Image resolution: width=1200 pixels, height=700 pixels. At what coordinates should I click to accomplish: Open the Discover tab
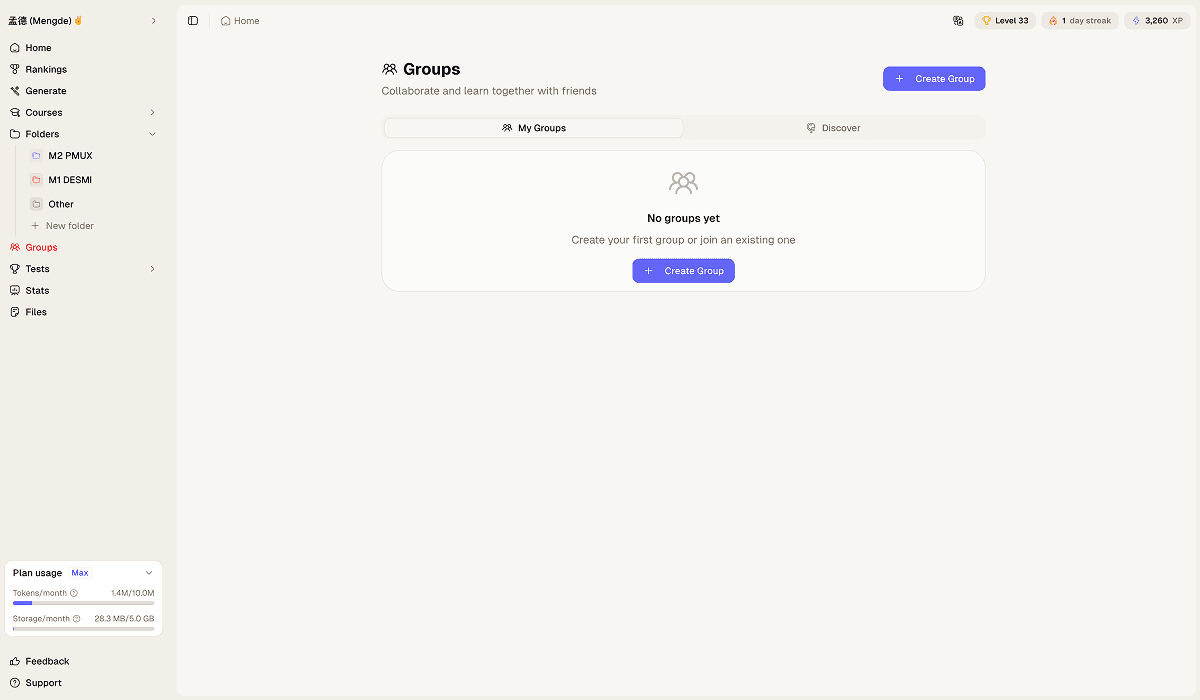click(833, 127)
